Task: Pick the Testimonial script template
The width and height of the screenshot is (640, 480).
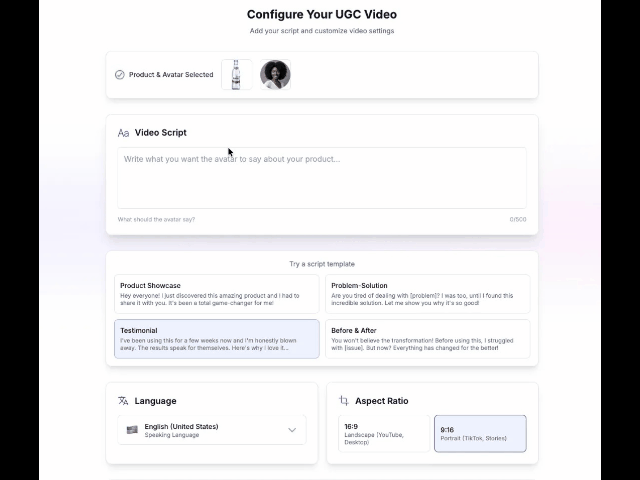Action: pos(217,339)
